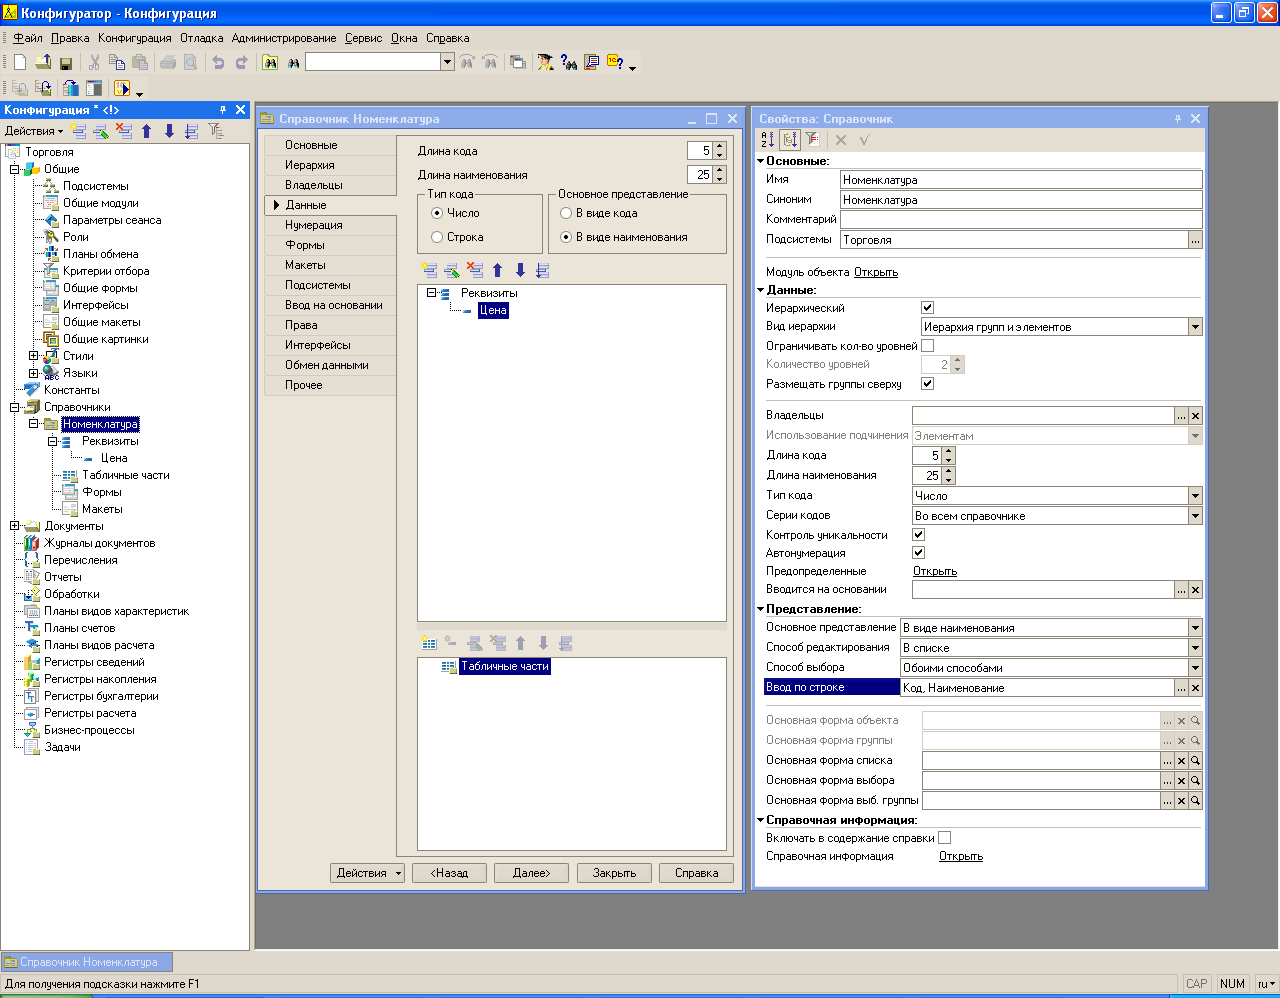Sort реквизиты icon above Реквизиты list
Image resolution: width=1280 pixels, height=998 pixels.
coord(543,270)
